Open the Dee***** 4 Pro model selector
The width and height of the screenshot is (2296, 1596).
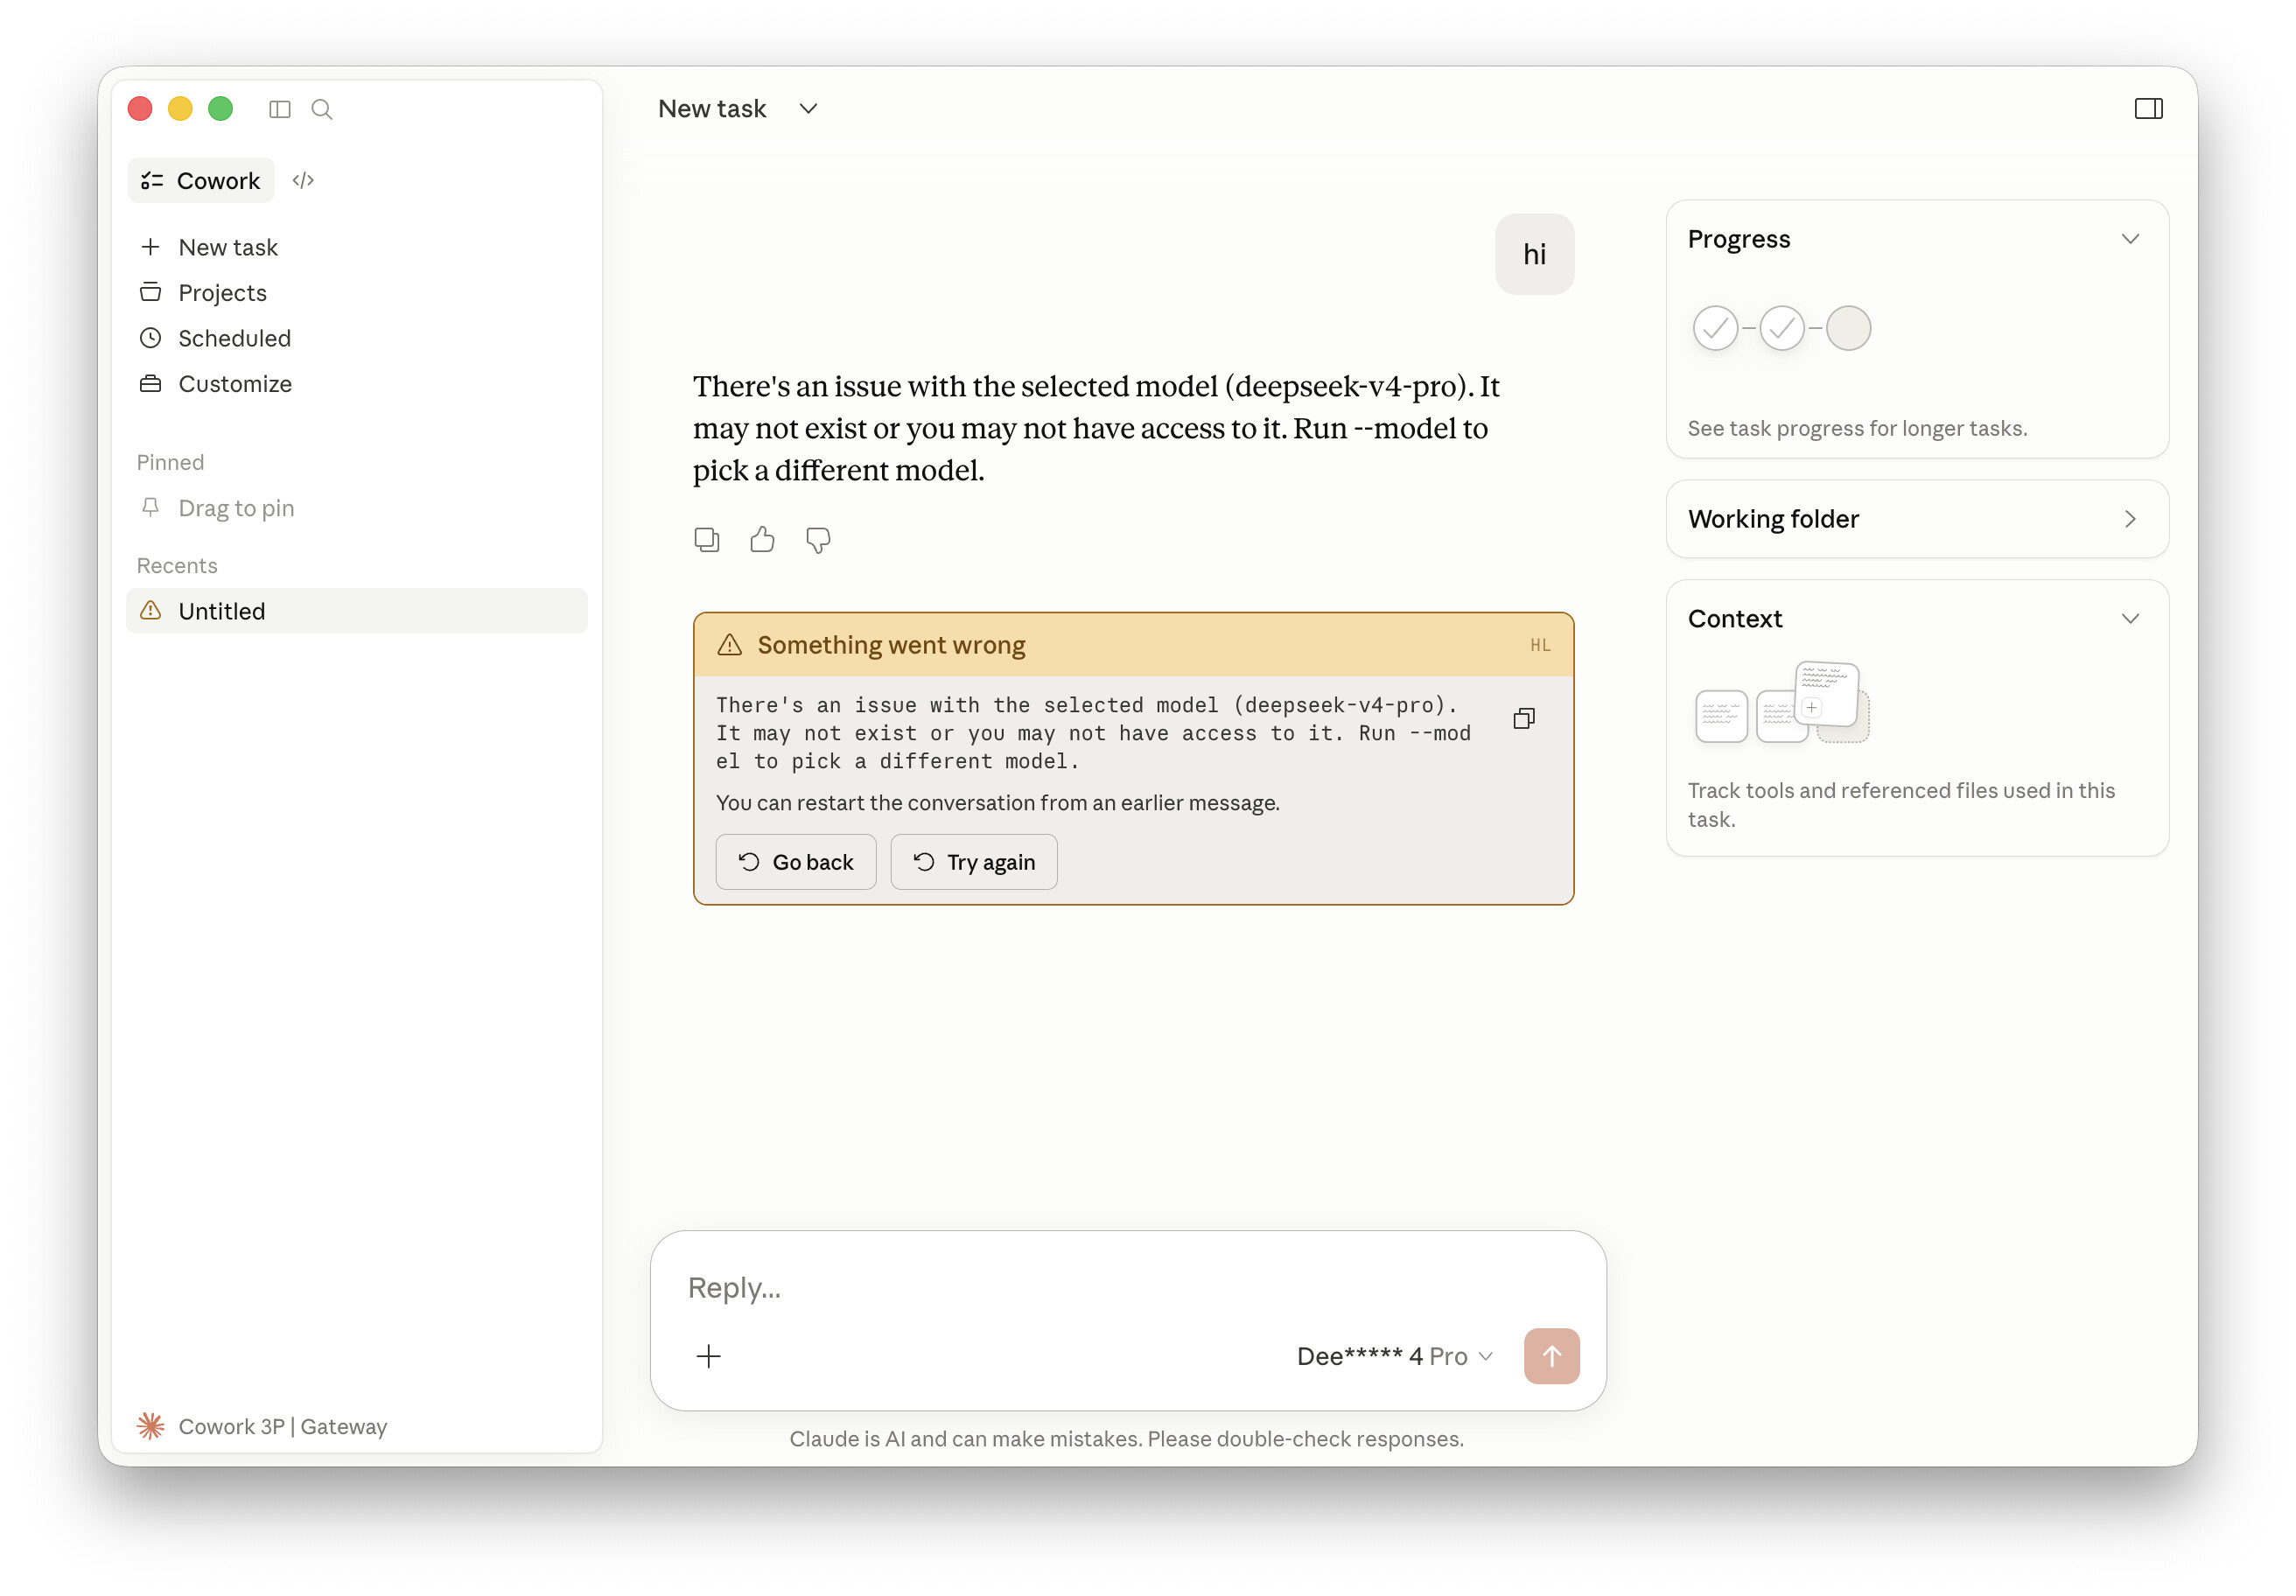(1394, 1357)
